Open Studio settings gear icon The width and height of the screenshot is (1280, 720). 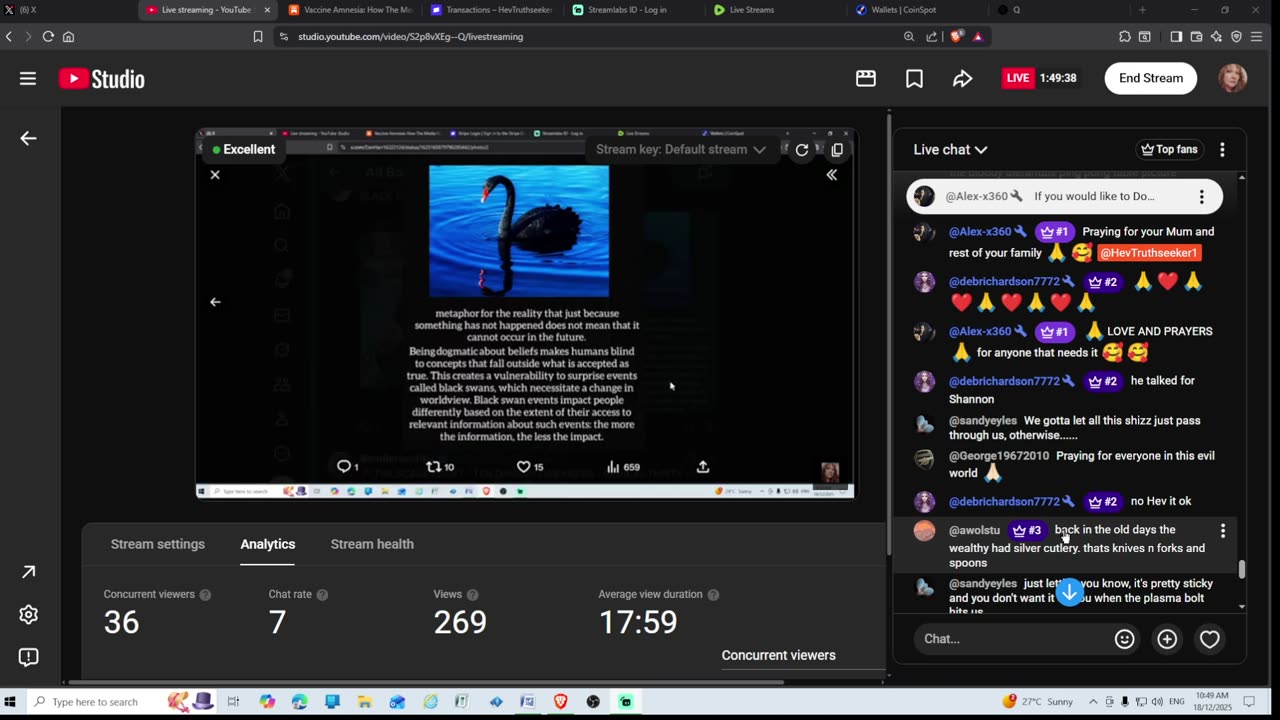28,614
